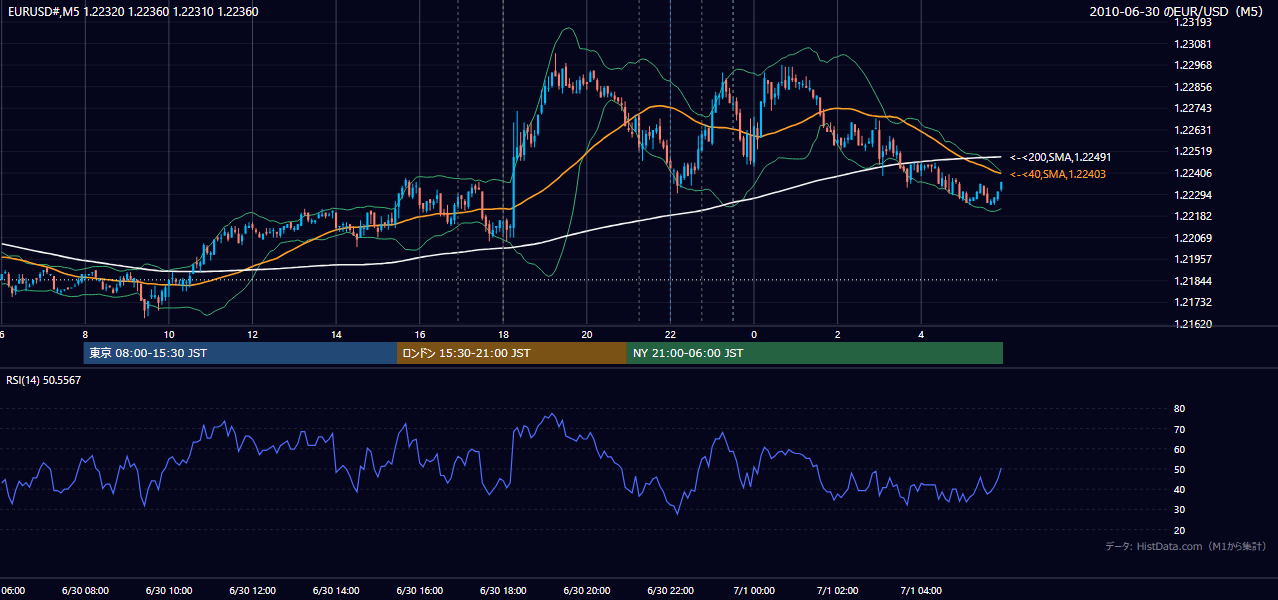
Task: Click price axis label 1.22968
Action: 1192,65
